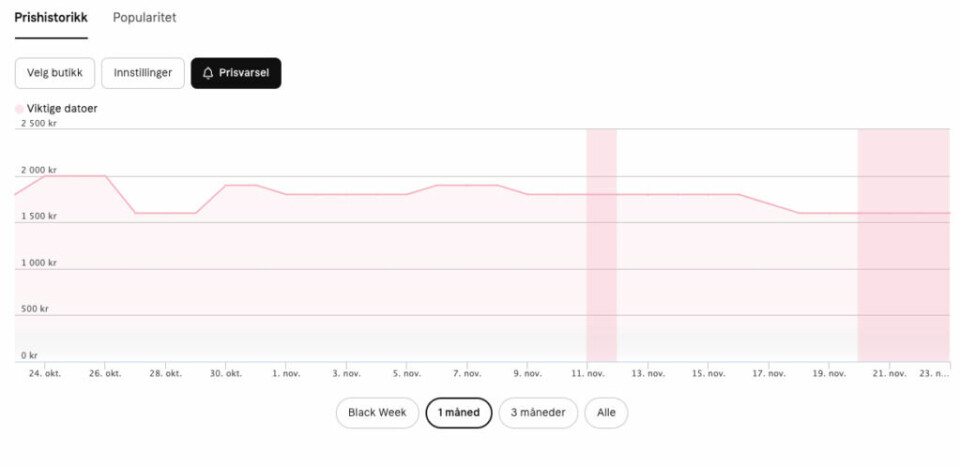The height and width of the screenshot is (466, 960).
Task: Click the highlighted 11. nov. date band
Action: pos(602,245)
